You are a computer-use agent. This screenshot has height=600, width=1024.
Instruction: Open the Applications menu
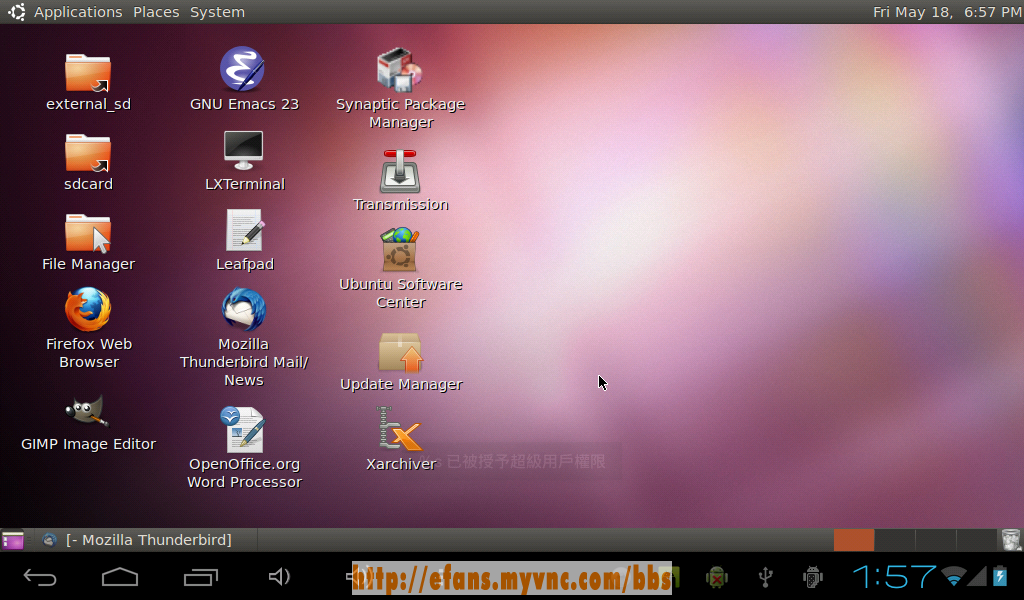(78, 12)
